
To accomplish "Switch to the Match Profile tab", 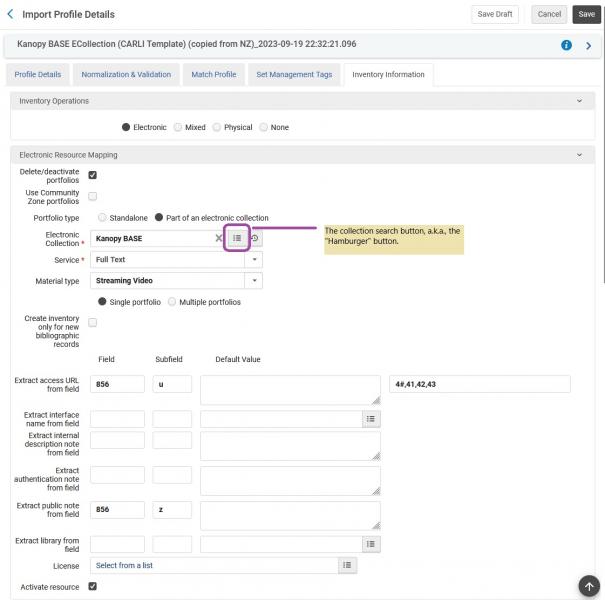I will pos(214,74).
